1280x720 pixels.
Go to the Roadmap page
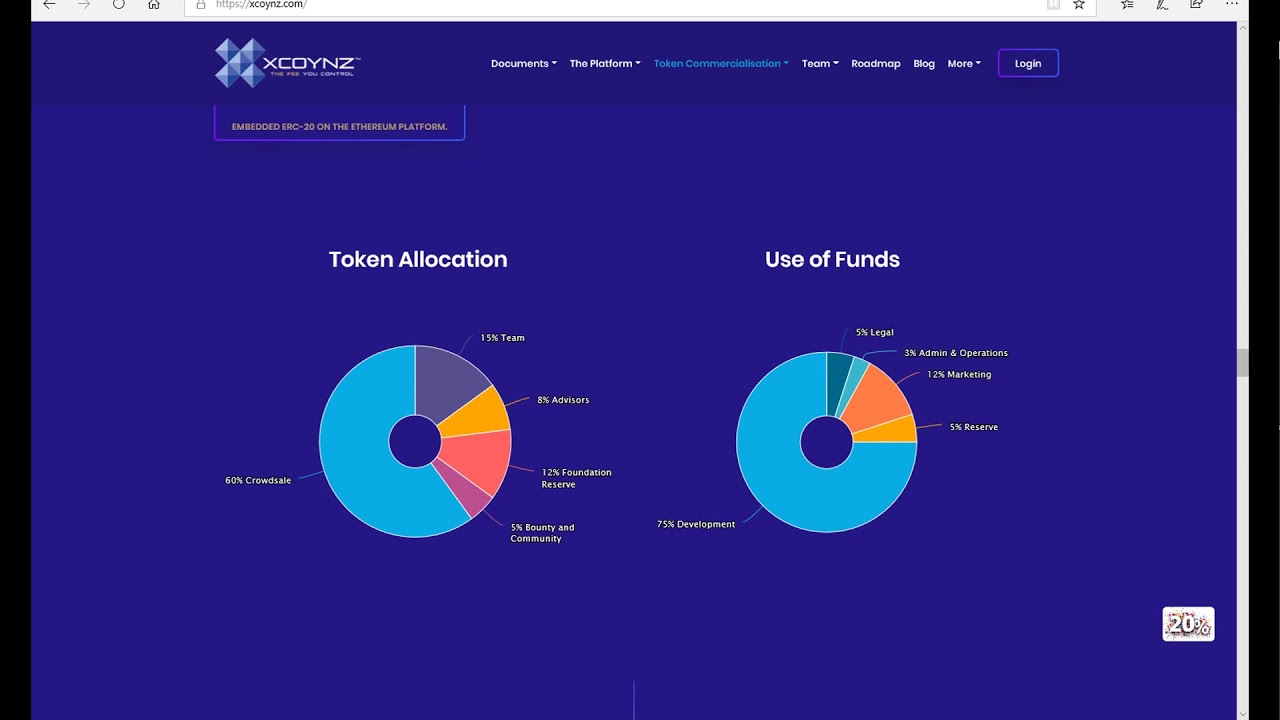876,63
